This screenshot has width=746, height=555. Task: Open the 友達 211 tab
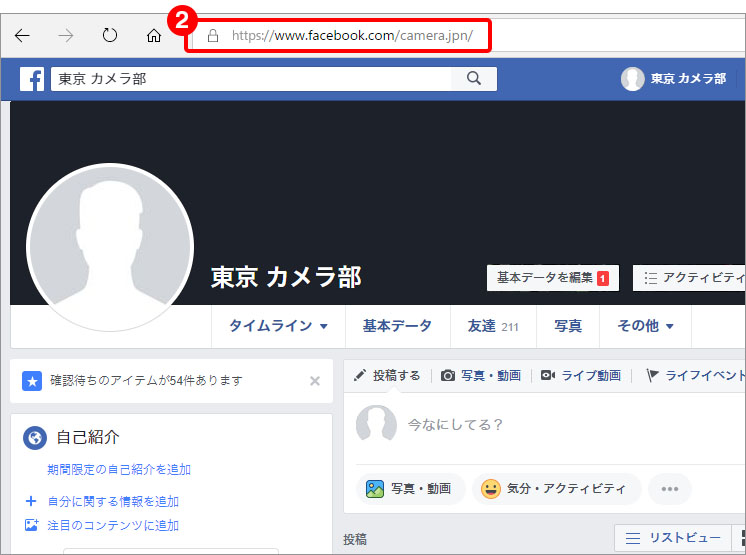click(x=493, y=326)
